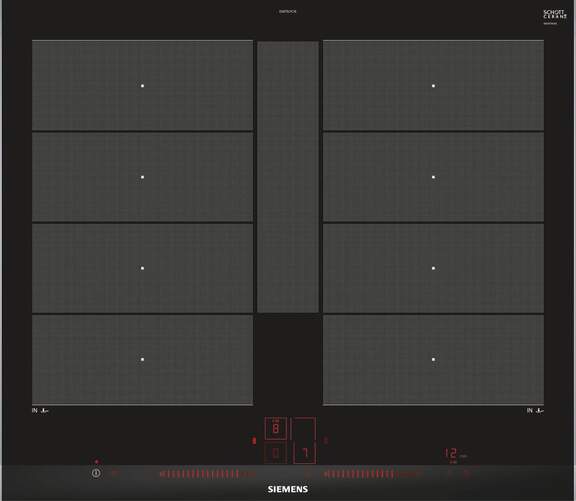The width and height of the screenshot is (576, 501).
Task: Select the rear-left zone display showing 8
Action: click(x=276, y=428)
